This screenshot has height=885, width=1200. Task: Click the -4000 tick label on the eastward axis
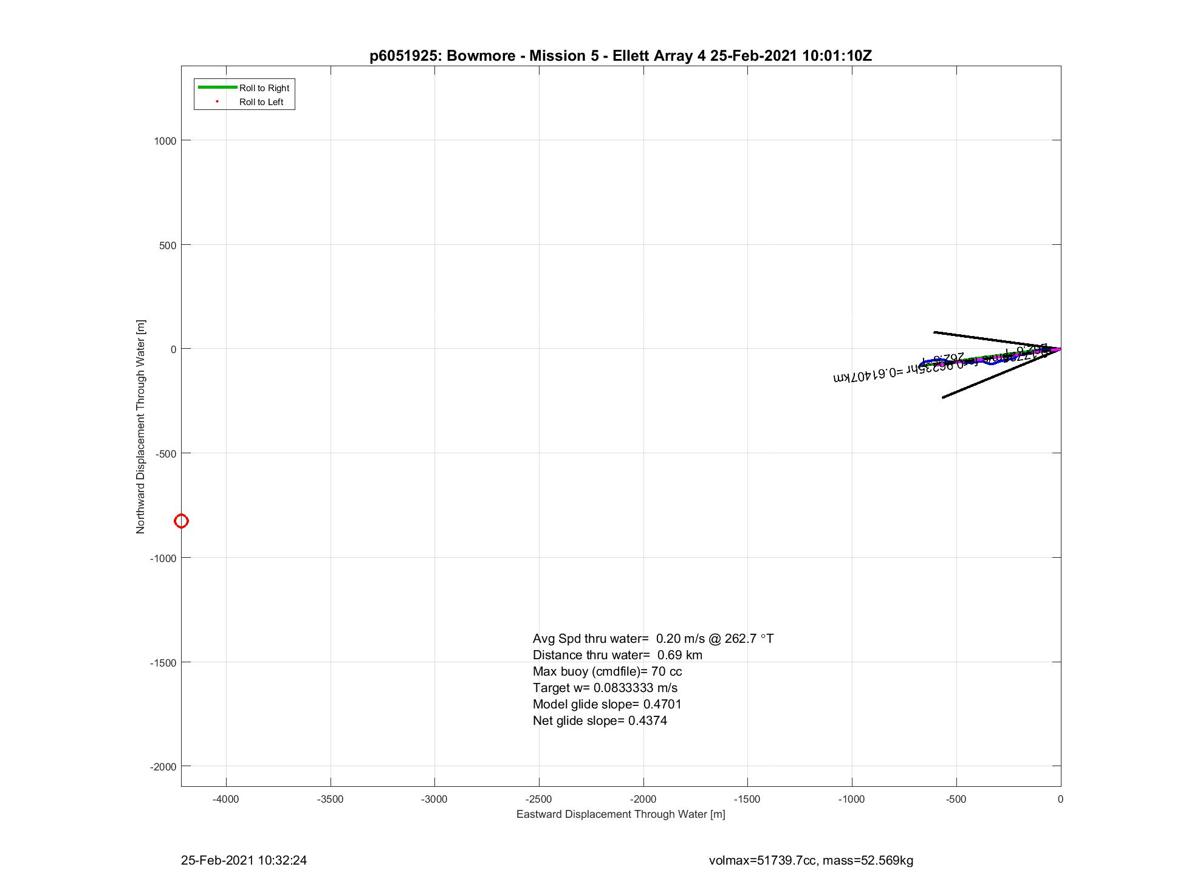(x=226, y=799)
